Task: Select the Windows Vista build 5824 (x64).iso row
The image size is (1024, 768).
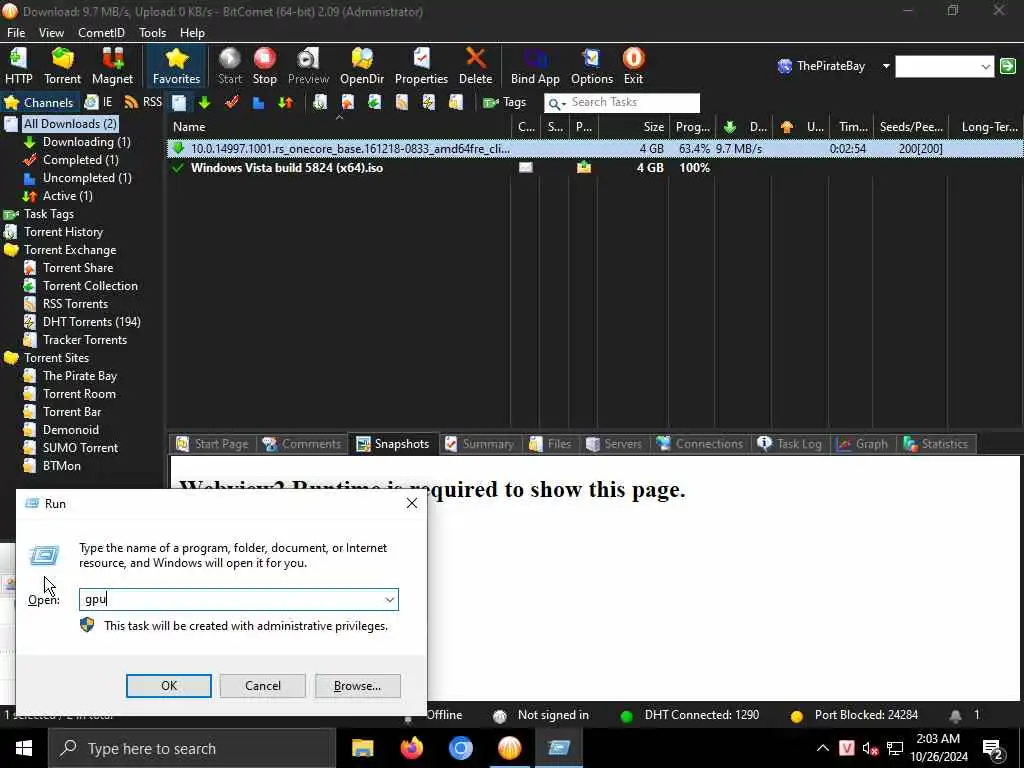Action: point(594,168)
